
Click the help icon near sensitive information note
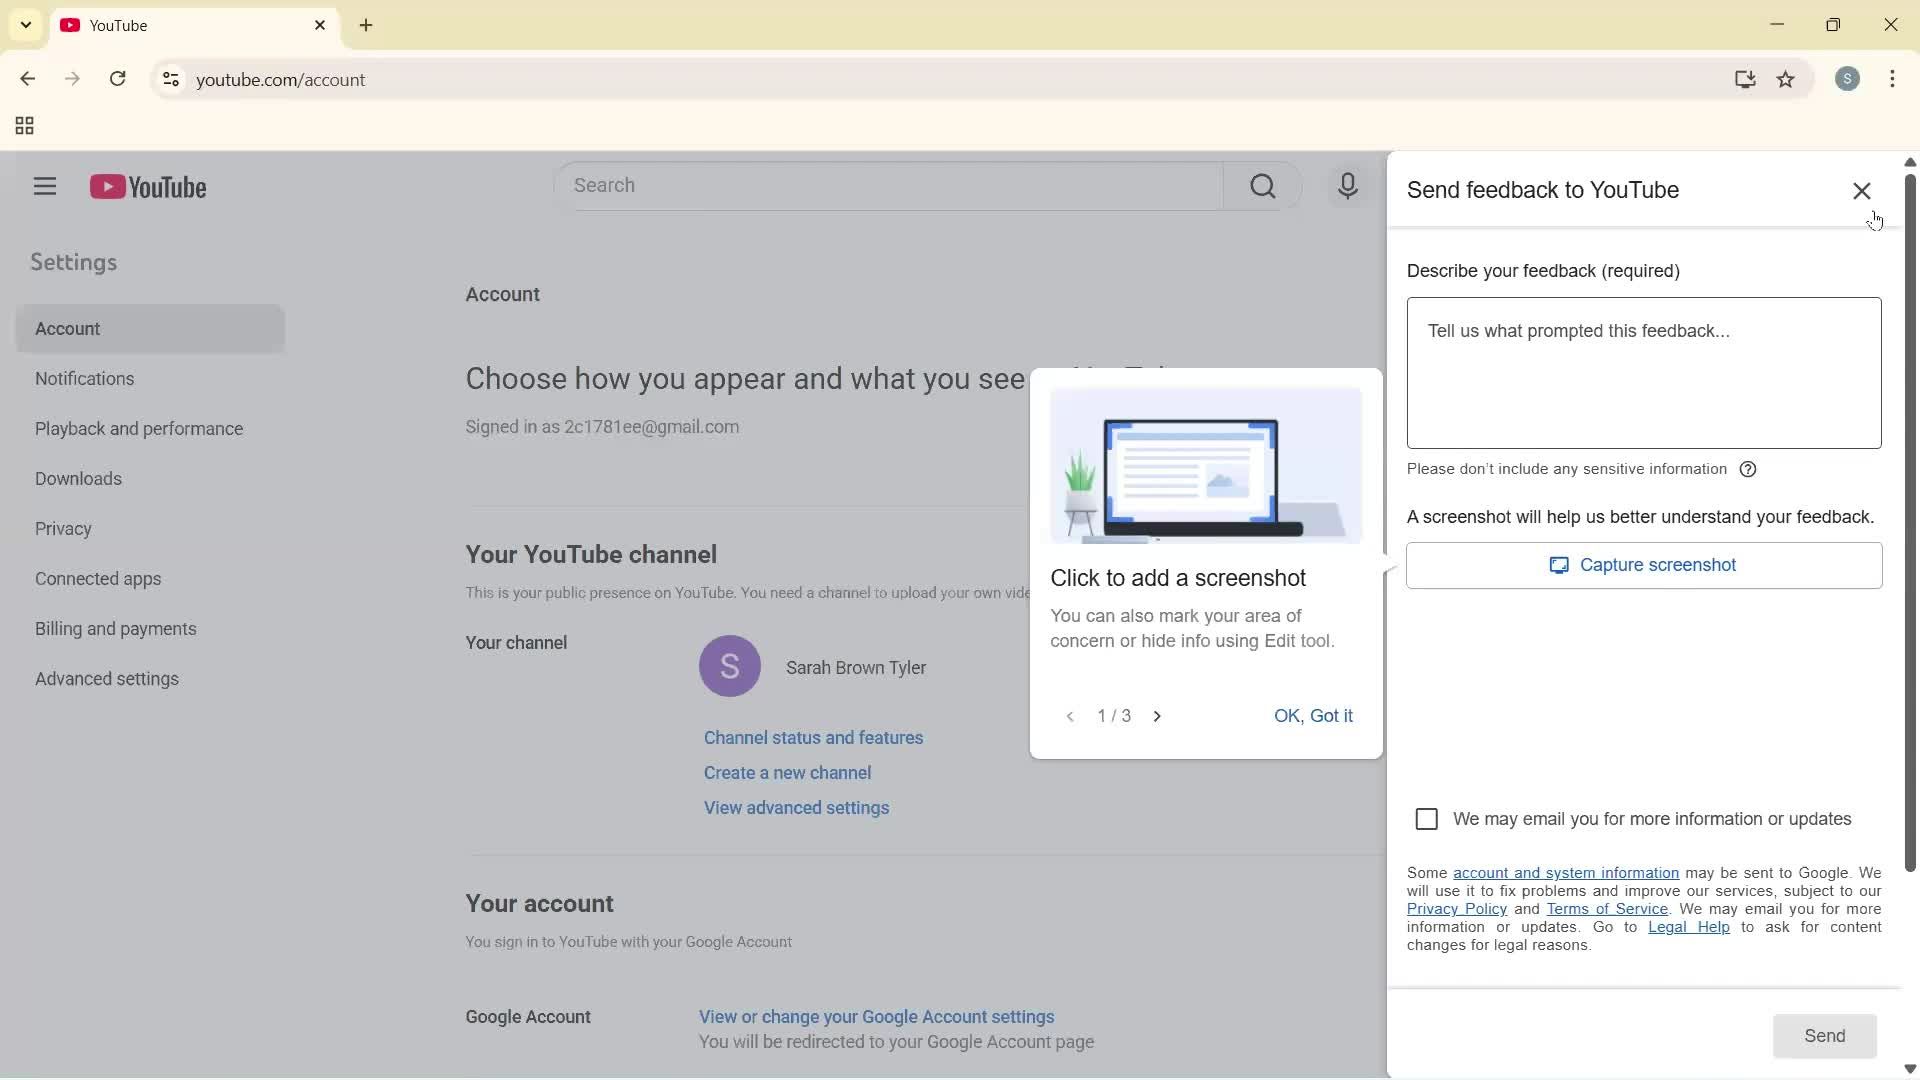coord(1749,469)
